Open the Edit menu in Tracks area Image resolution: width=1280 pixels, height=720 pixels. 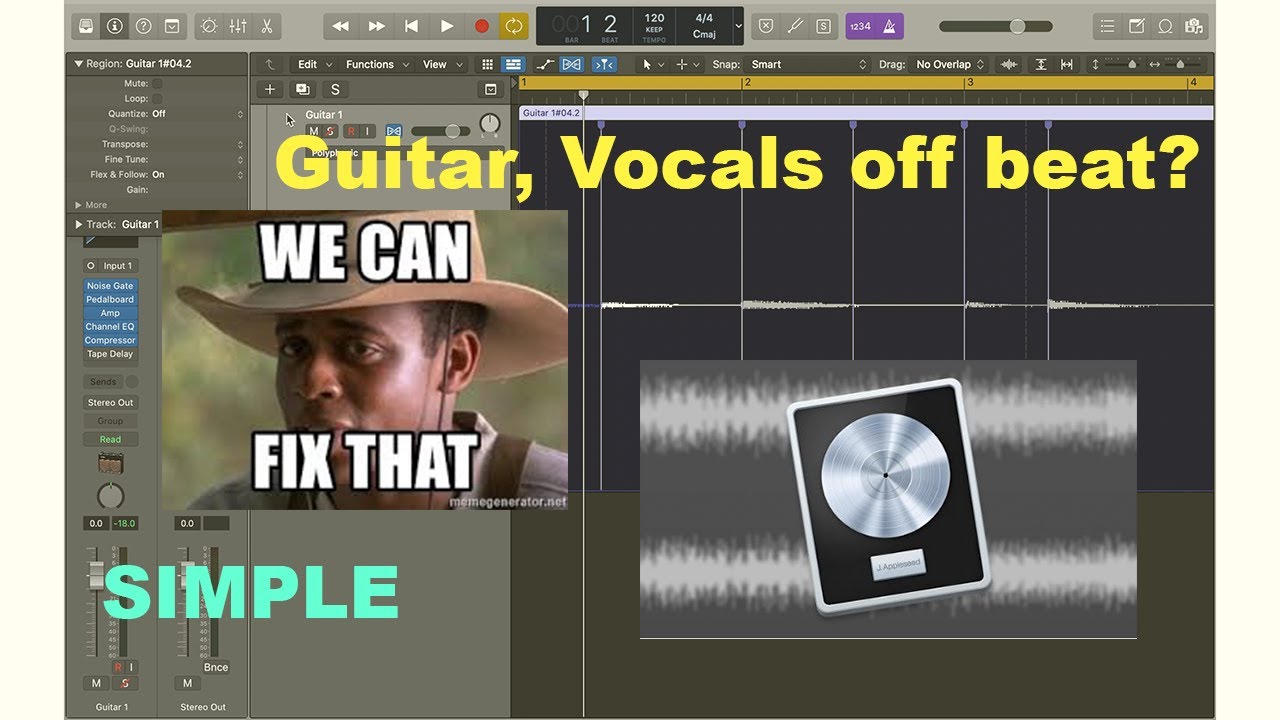pyautogui.click(x=314, y=64)
